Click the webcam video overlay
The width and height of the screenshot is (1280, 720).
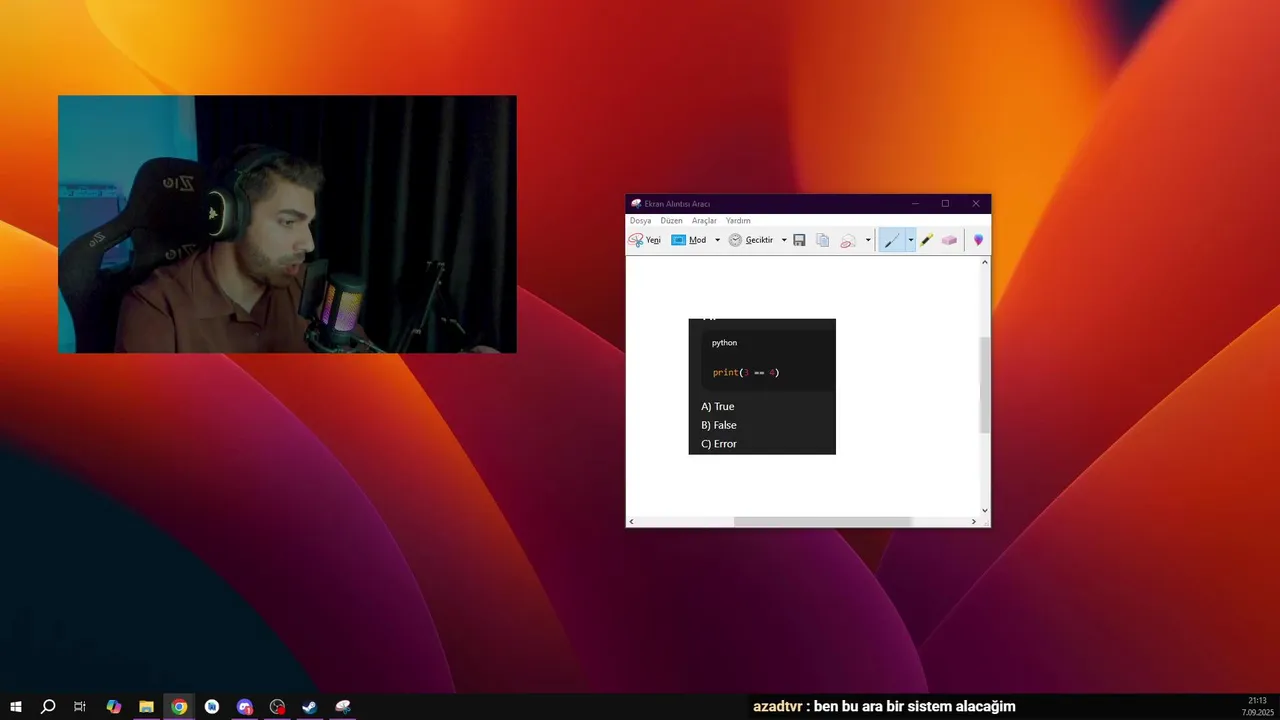[287, 224]
